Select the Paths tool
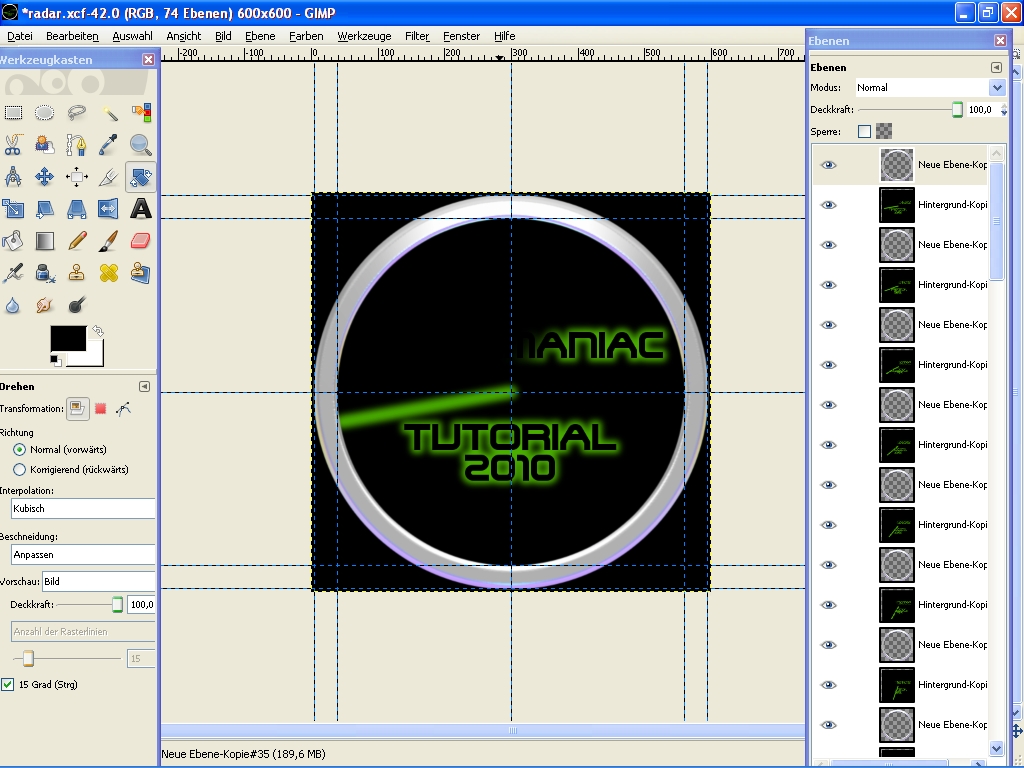Viewport: 1024px width, 768px height. (76, 145)
